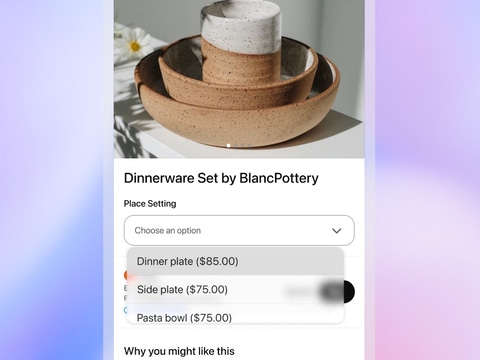480x360 pixels.
Task: Select the Dinner plate ($85.00) option
Action: (x=235, y=261)
